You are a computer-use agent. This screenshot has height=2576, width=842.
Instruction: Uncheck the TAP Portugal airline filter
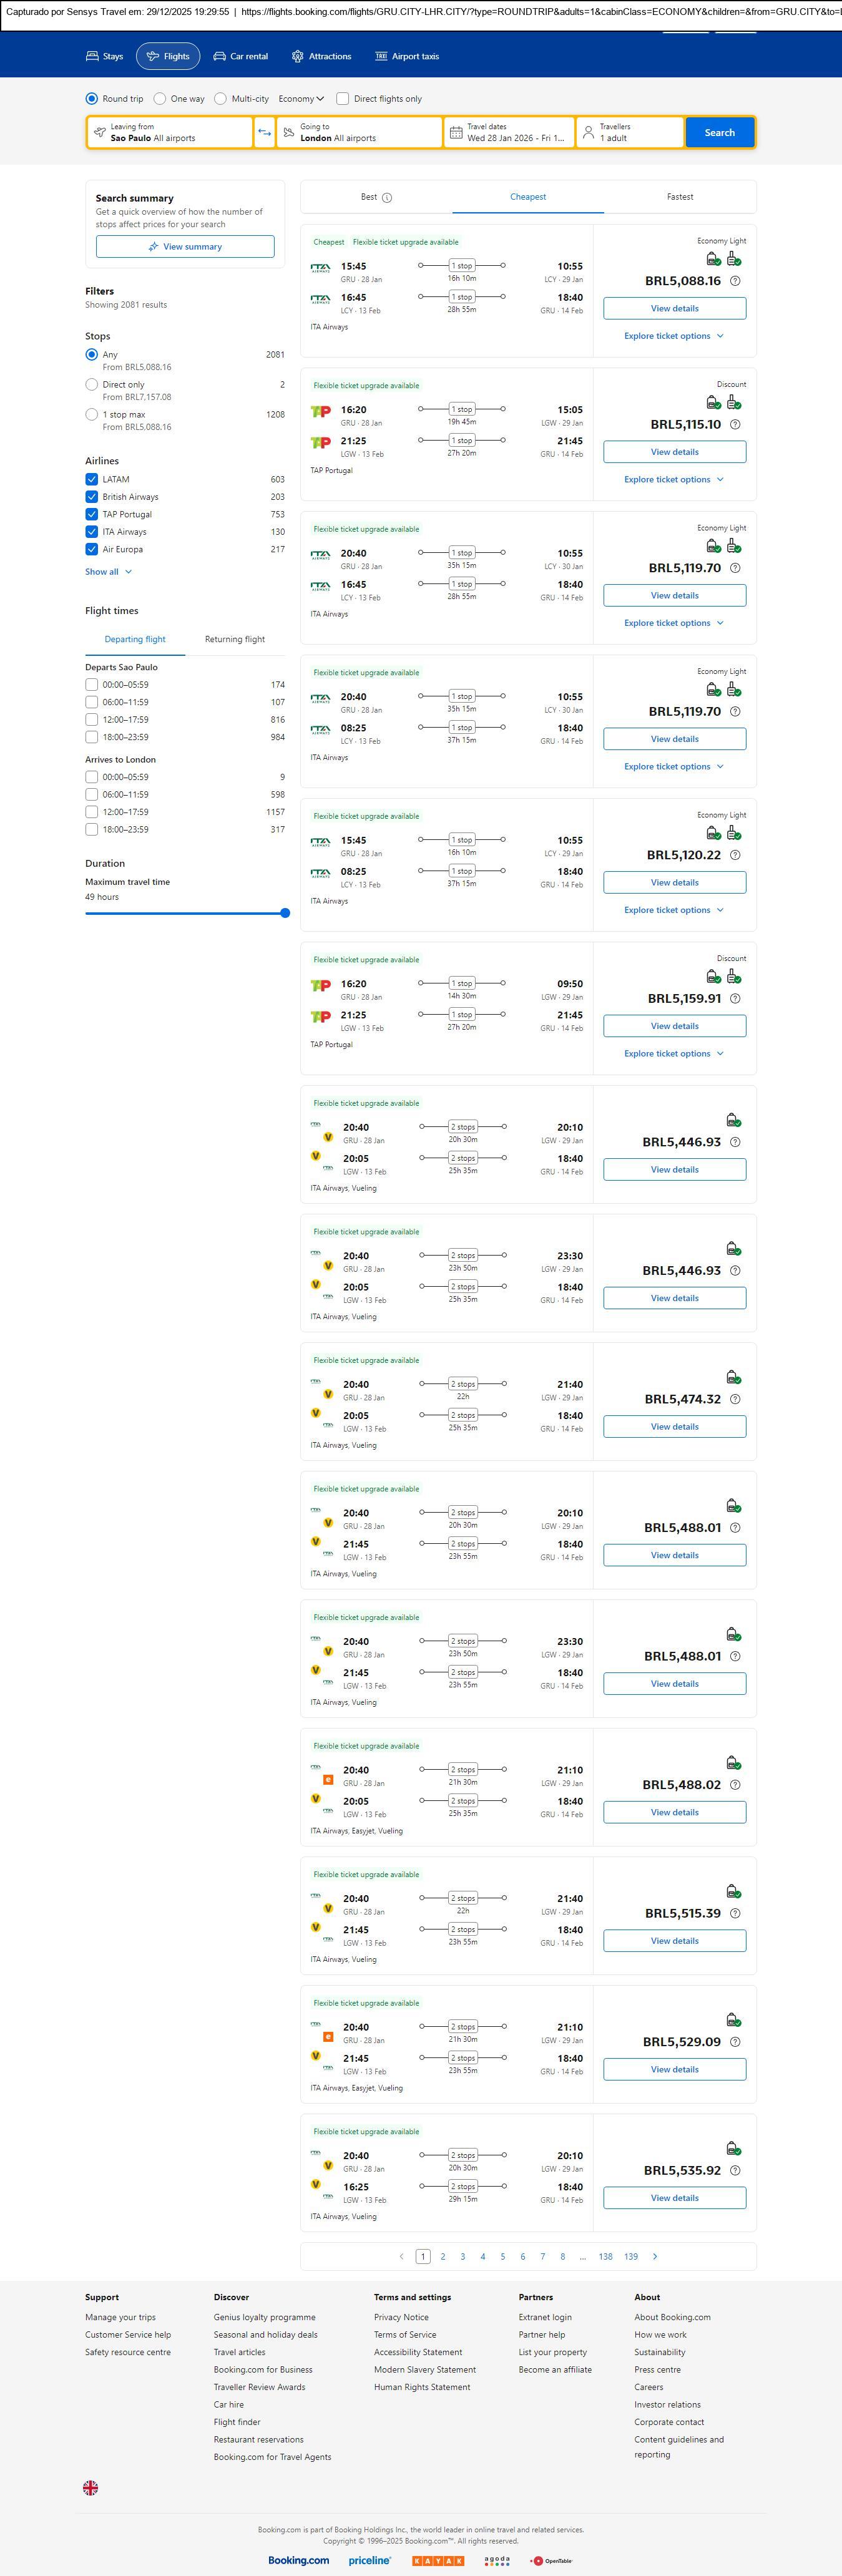[x=92, y=514]
